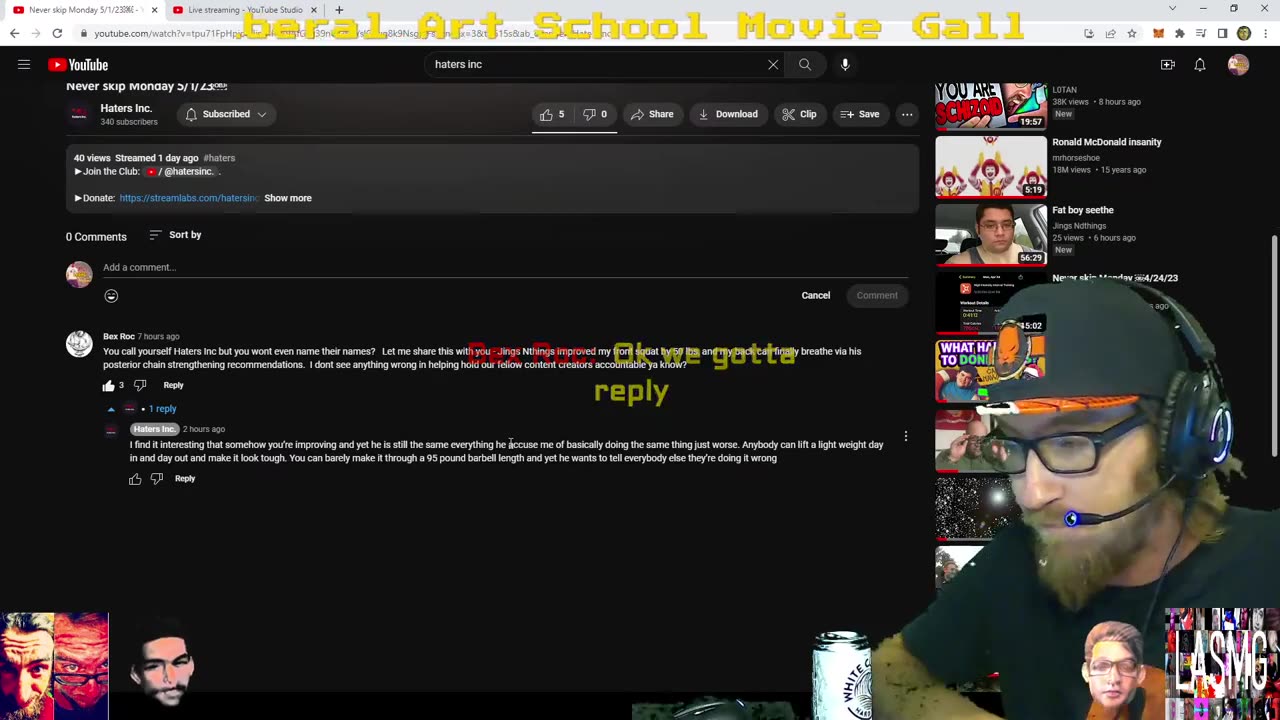Open the Bex Roc commenter name
The width and height of the screenshot is (1280, 720).
pyautogui.click(x=119, y=337)
